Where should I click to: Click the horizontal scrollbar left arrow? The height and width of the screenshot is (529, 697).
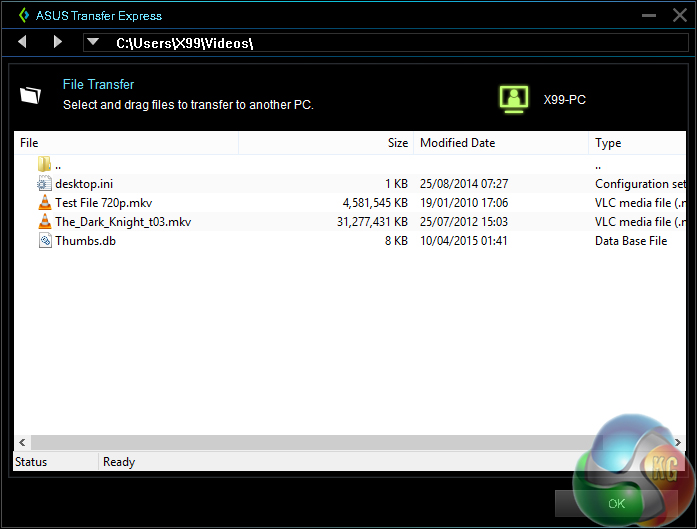[22, 442]
